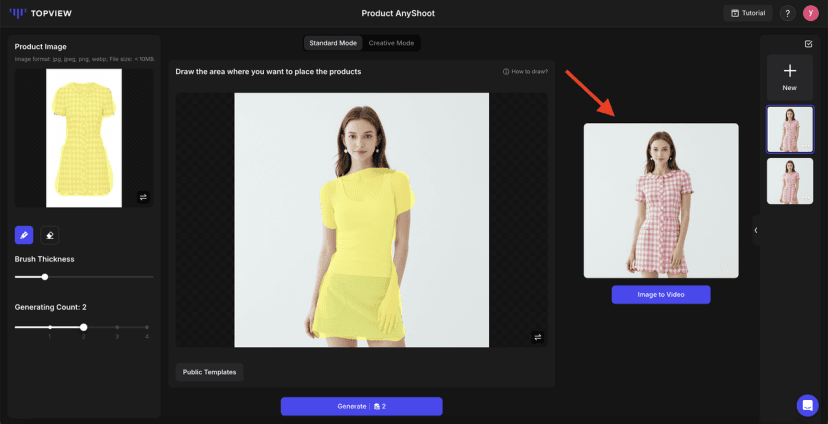Click the swap icon on model canvas

[537, 337]
